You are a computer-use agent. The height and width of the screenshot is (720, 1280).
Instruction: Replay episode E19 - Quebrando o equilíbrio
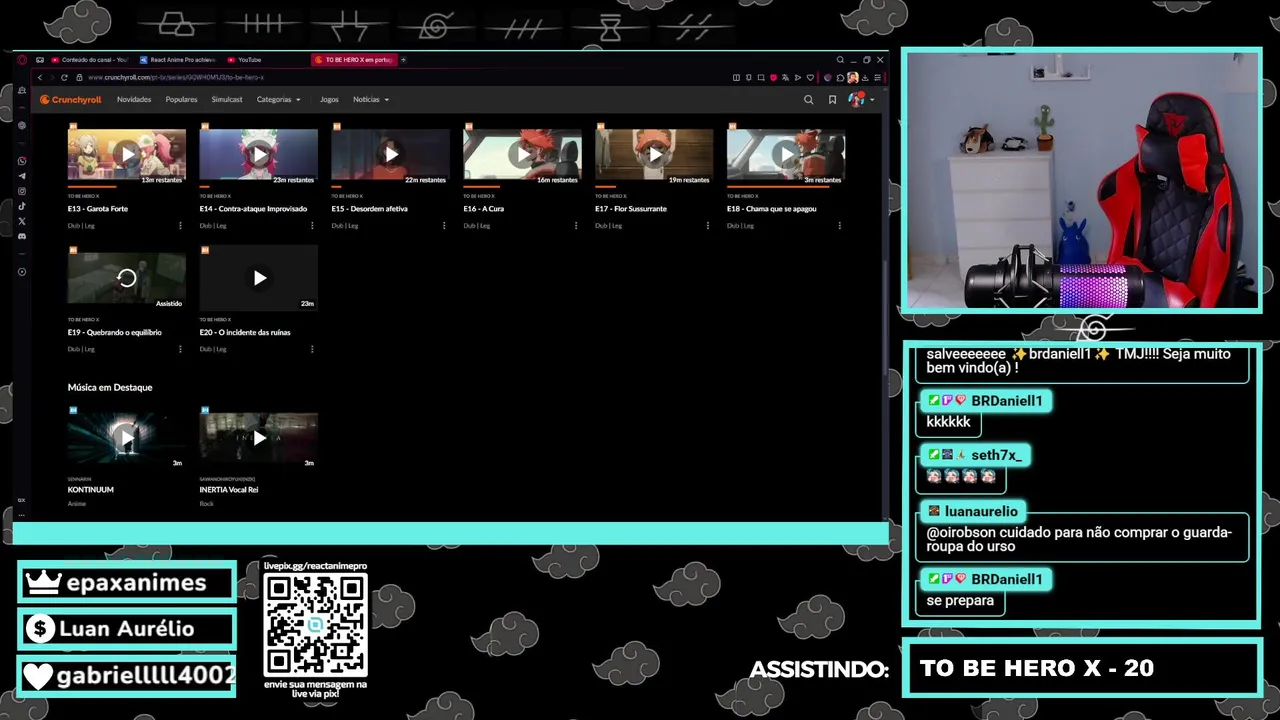[x=127, y=278]
